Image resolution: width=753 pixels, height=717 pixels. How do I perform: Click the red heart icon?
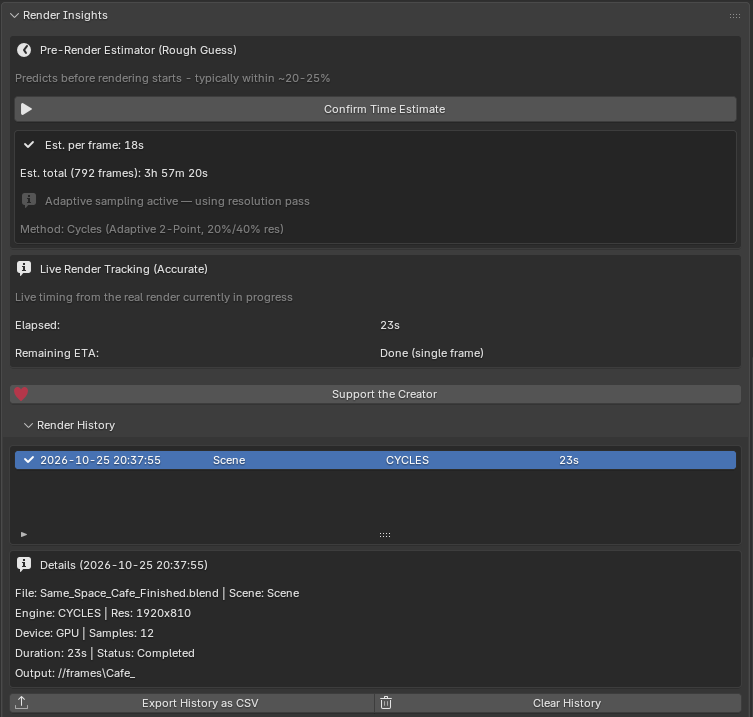point(21,394)
